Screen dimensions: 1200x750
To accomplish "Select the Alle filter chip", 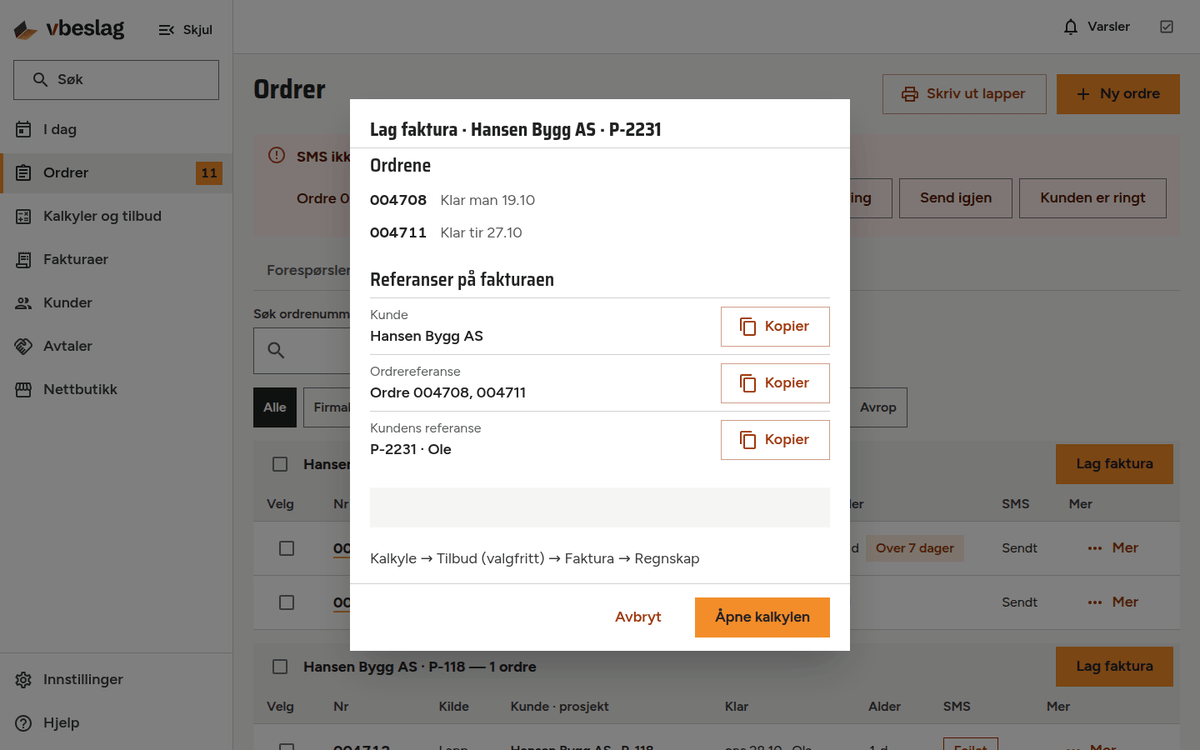I will (275, 407).
